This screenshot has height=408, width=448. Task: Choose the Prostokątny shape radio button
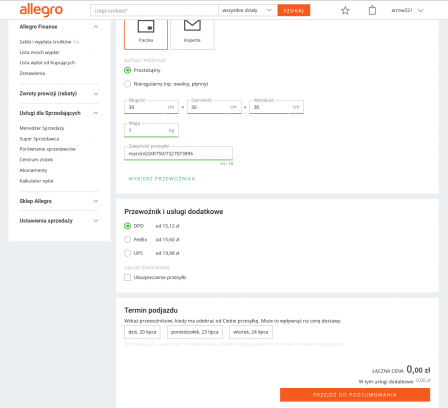click(127, 70)
